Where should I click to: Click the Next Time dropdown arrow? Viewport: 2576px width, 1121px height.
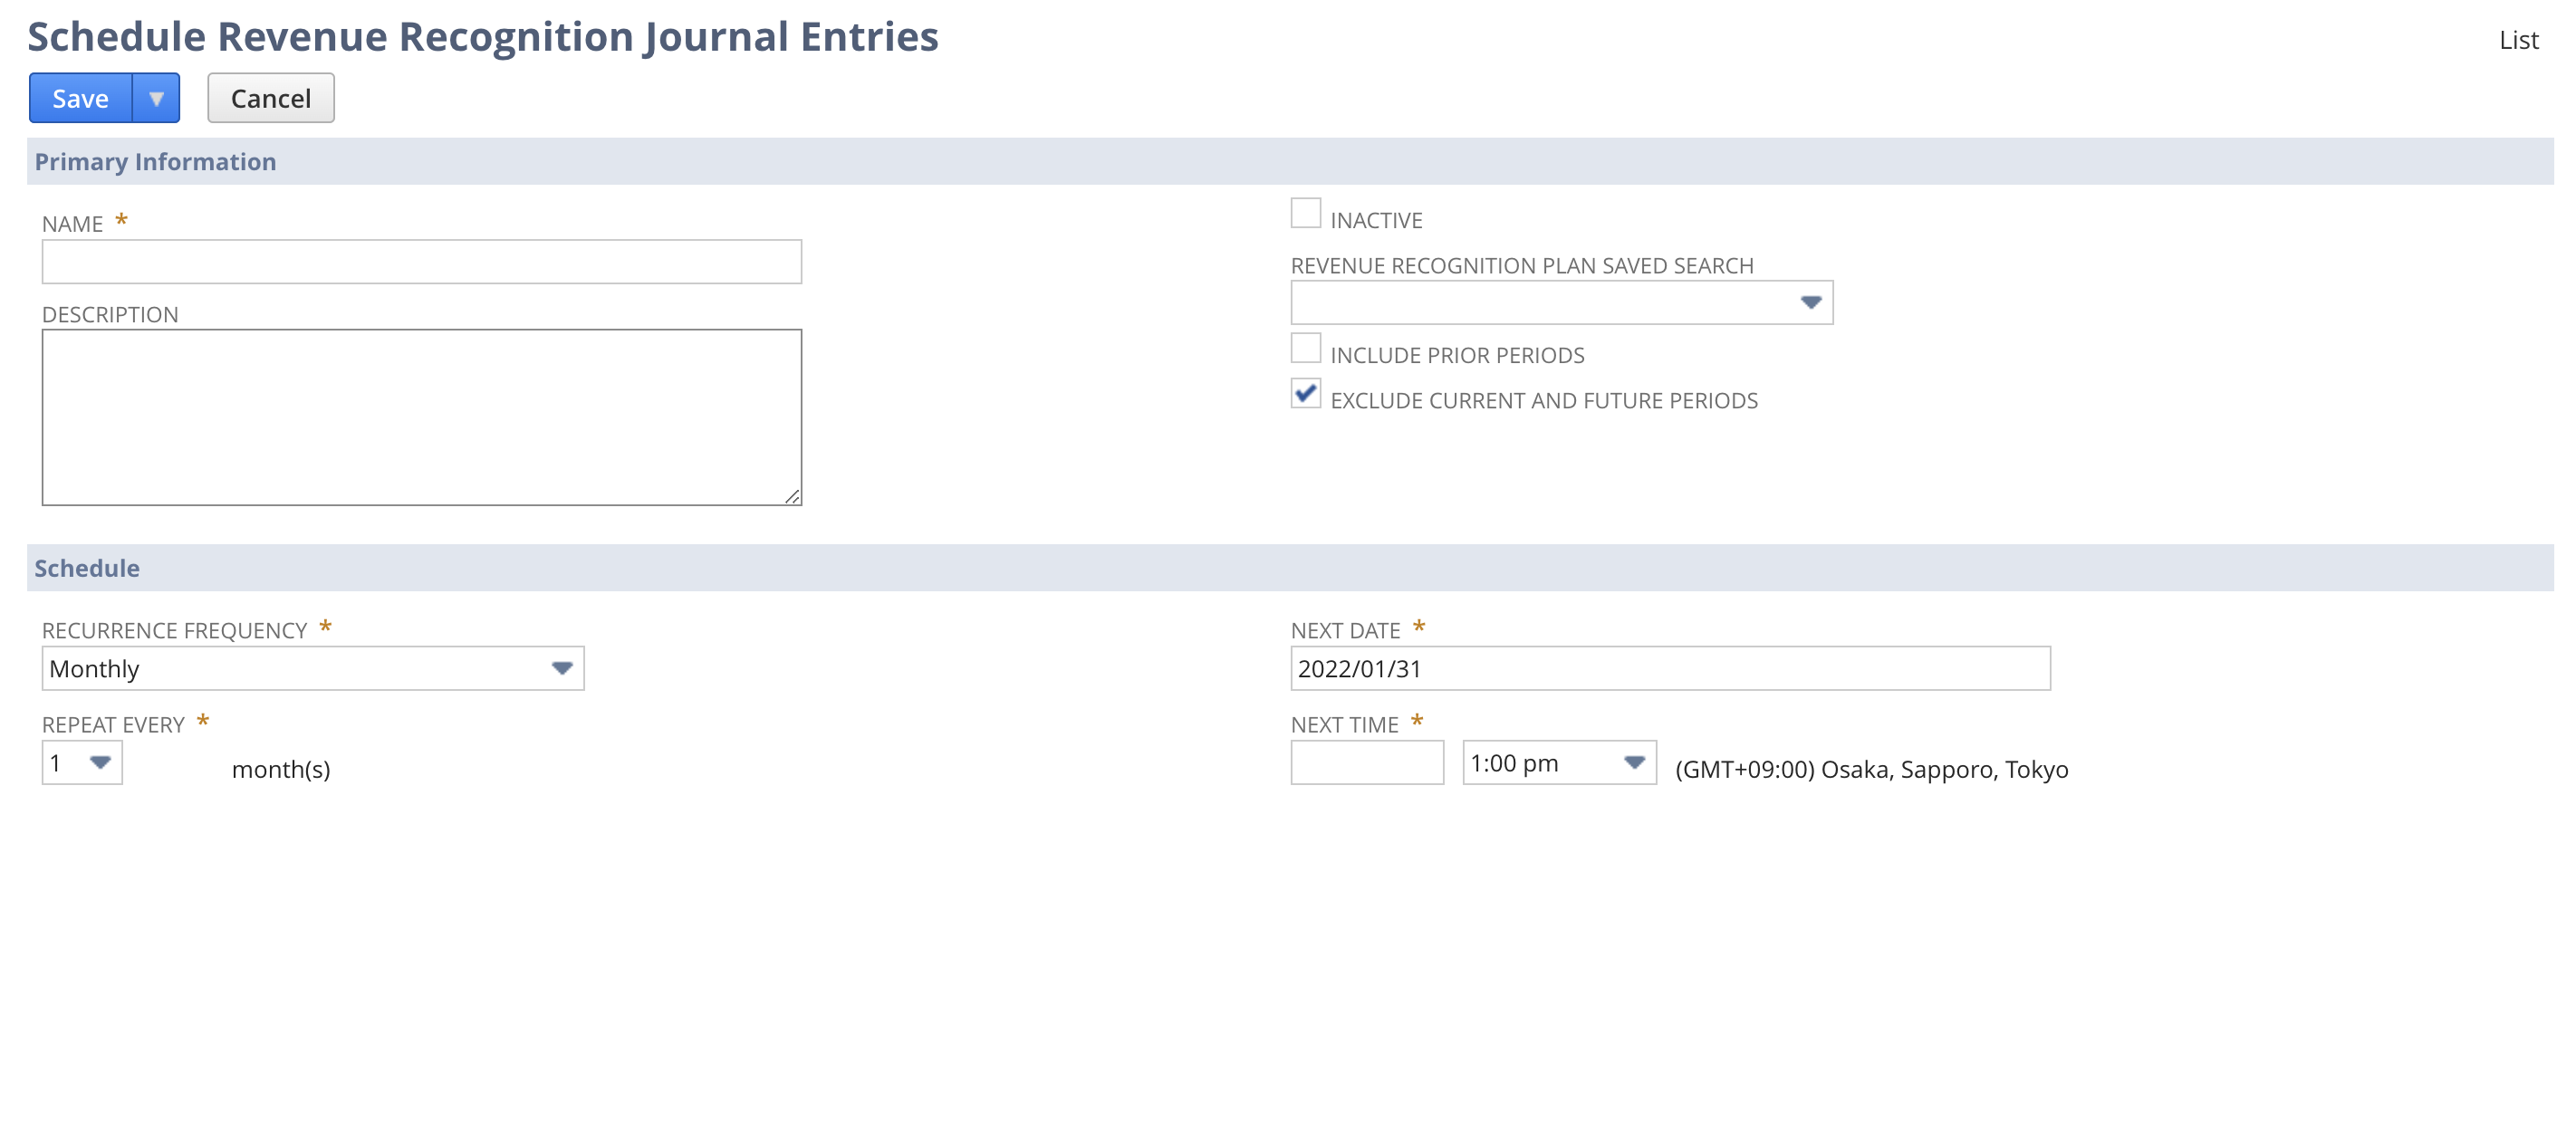pyautogui.click(x=1634, y=763)
